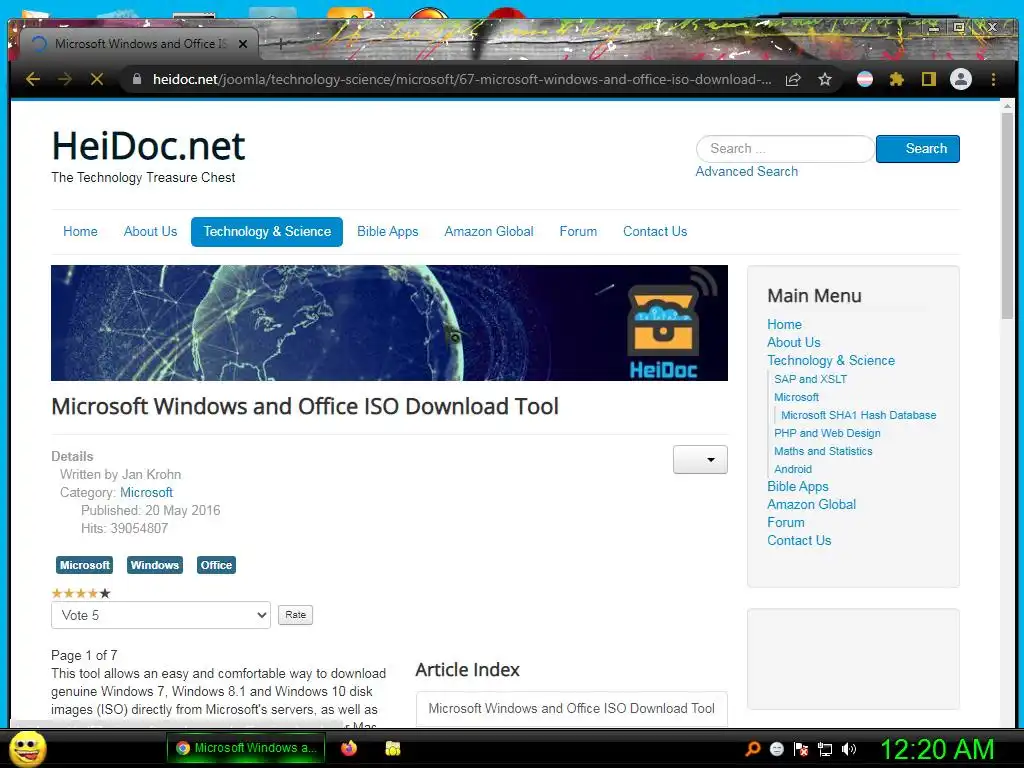Click the orange magnifier tray icon
Screen dimensions: 1024x768
(753, 749)
